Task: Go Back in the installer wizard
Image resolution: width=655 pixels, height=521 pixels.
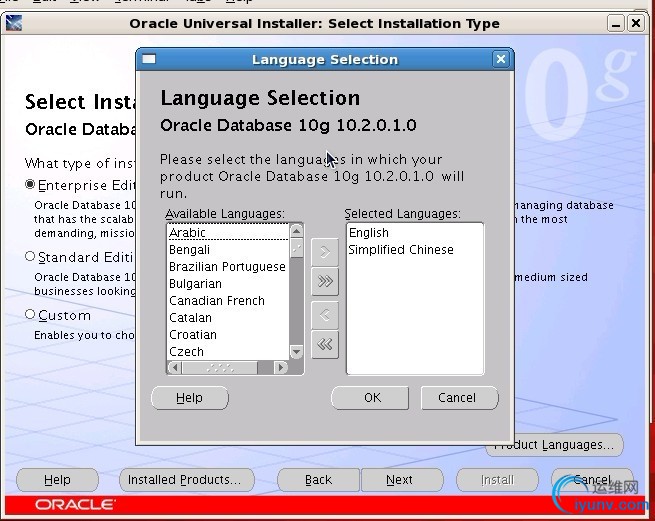Action: pyautogui.click(x=318, y=480)
